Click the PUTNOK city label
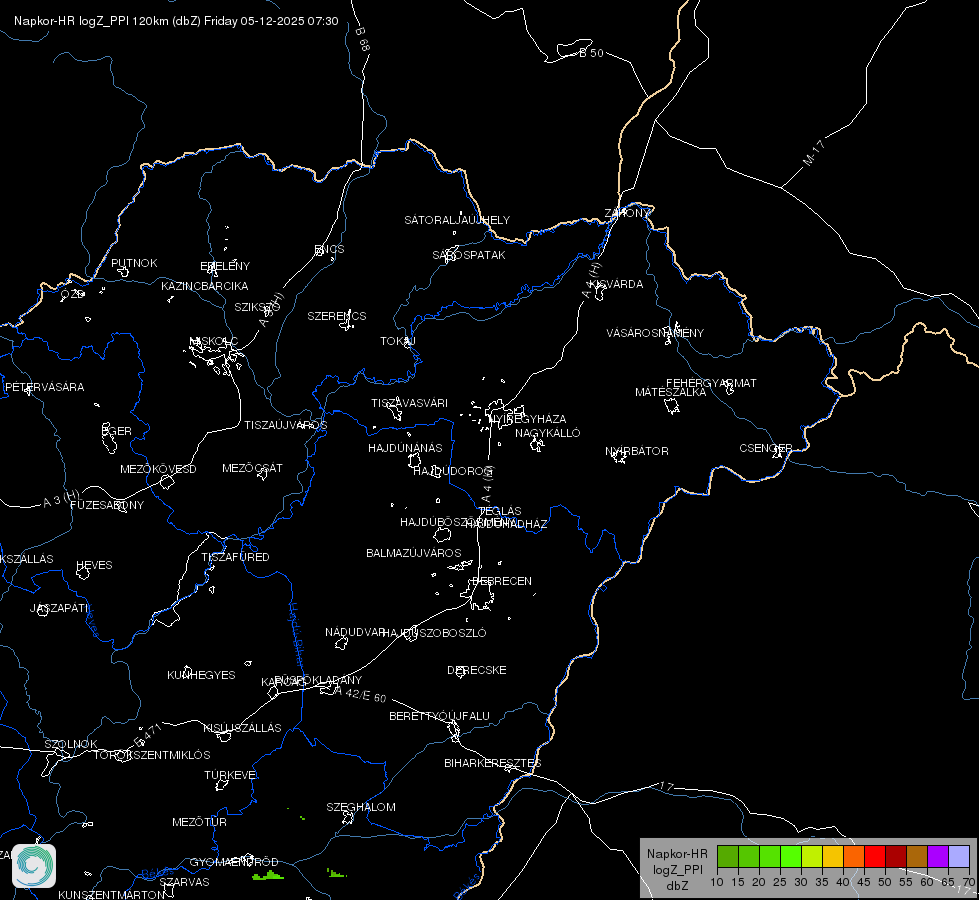This screenshot has height=900, width=979. pyautogui.click(x=134, y=263)
